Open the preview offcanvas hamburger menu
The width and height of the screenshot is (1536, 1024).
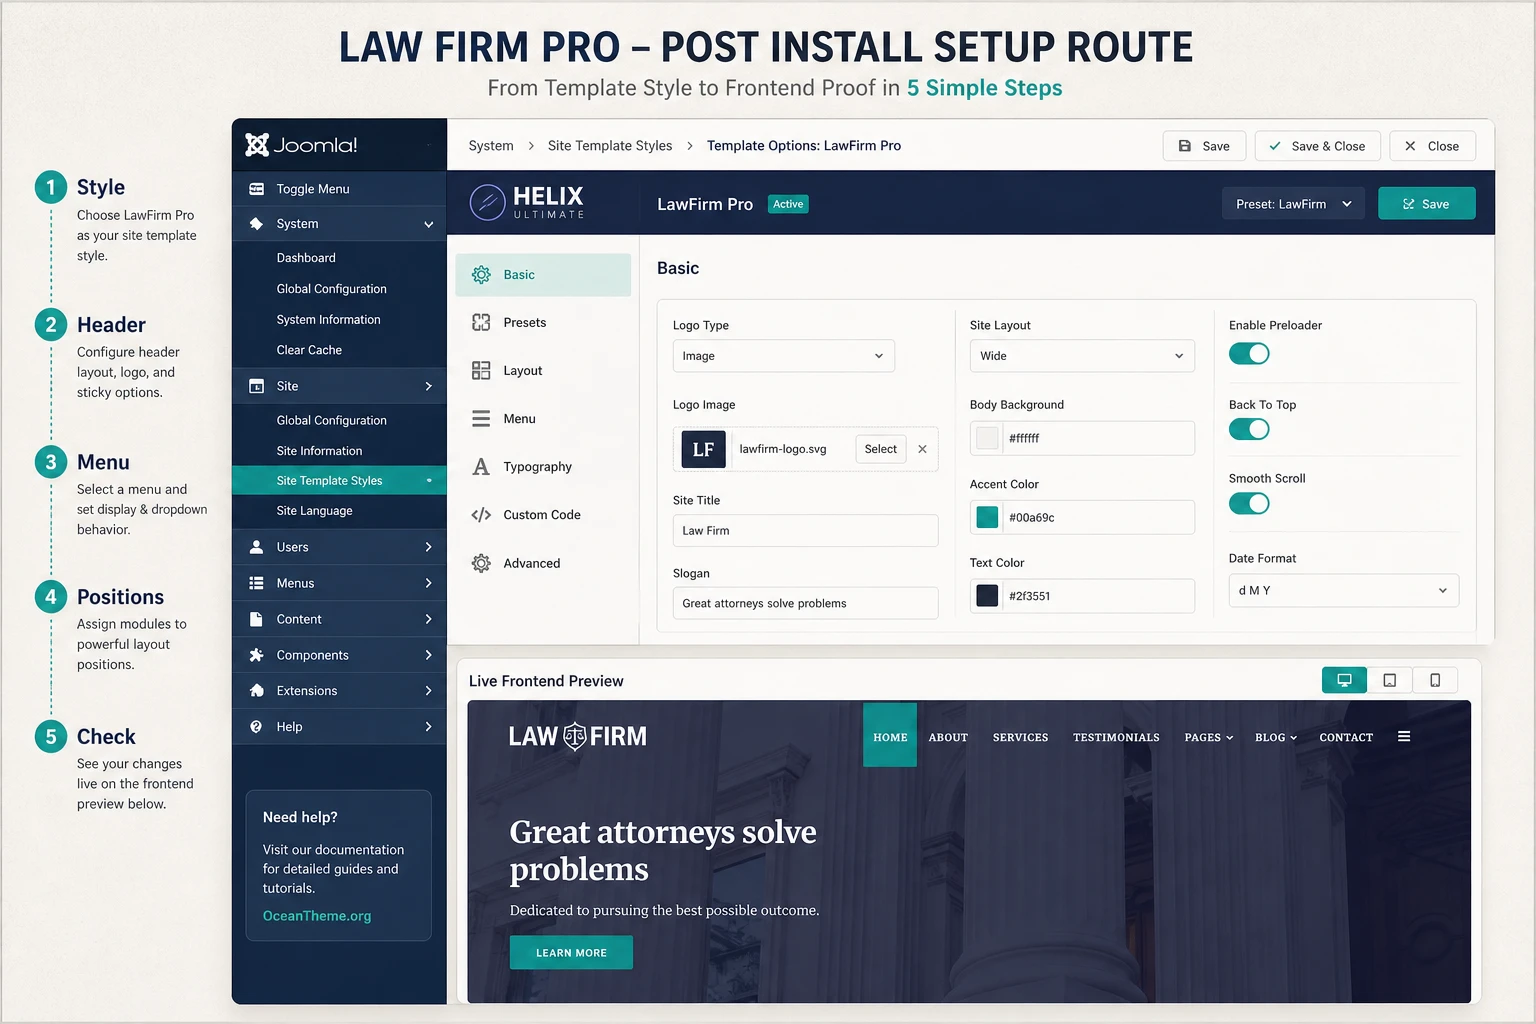click(1404, 737)
